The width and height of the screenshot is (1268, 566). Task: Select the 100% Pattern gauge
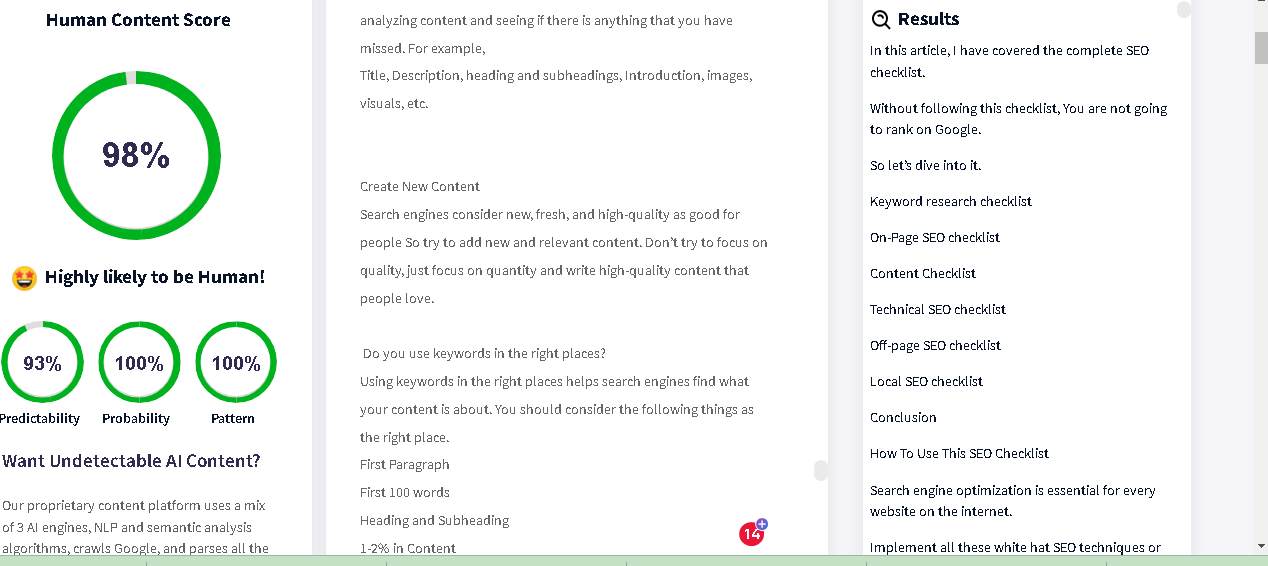point(236,362)
